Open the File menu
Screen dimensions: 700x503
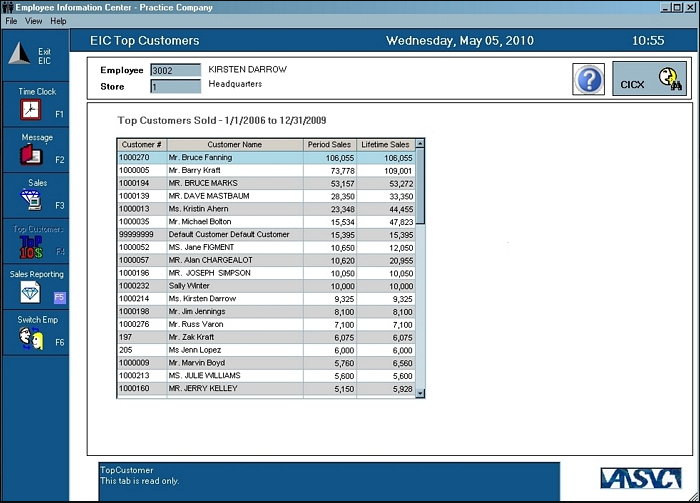coord(11,21)
